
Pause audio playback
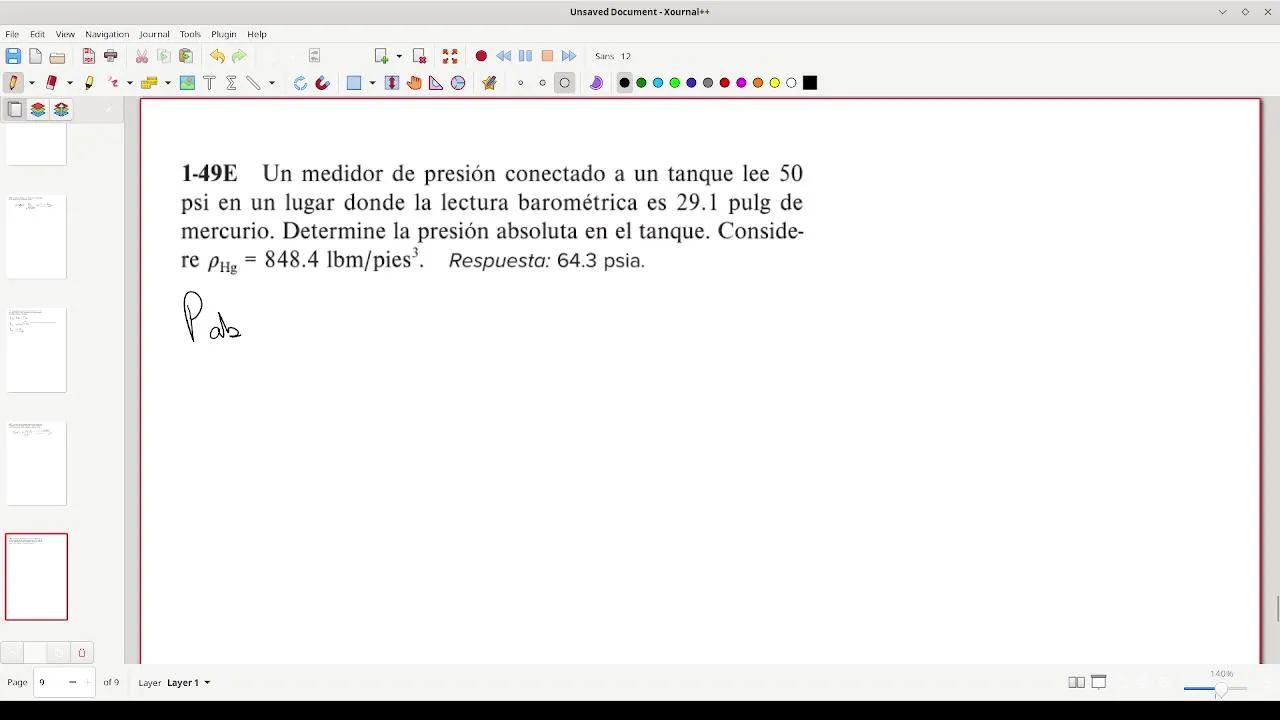pos(525,56)
